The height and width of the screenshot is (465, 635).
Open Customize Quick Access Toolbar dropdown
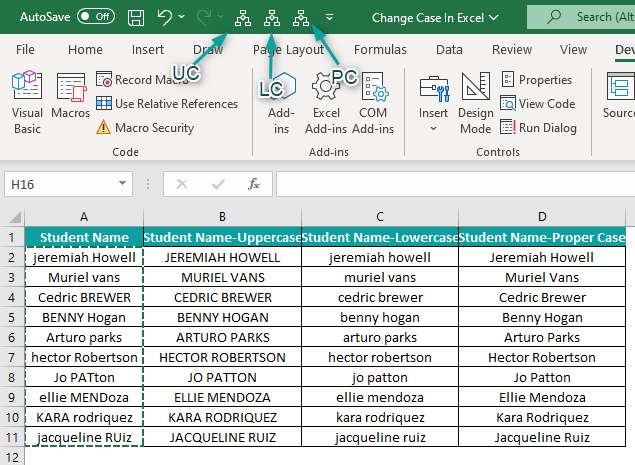click(x=330, y=17)
